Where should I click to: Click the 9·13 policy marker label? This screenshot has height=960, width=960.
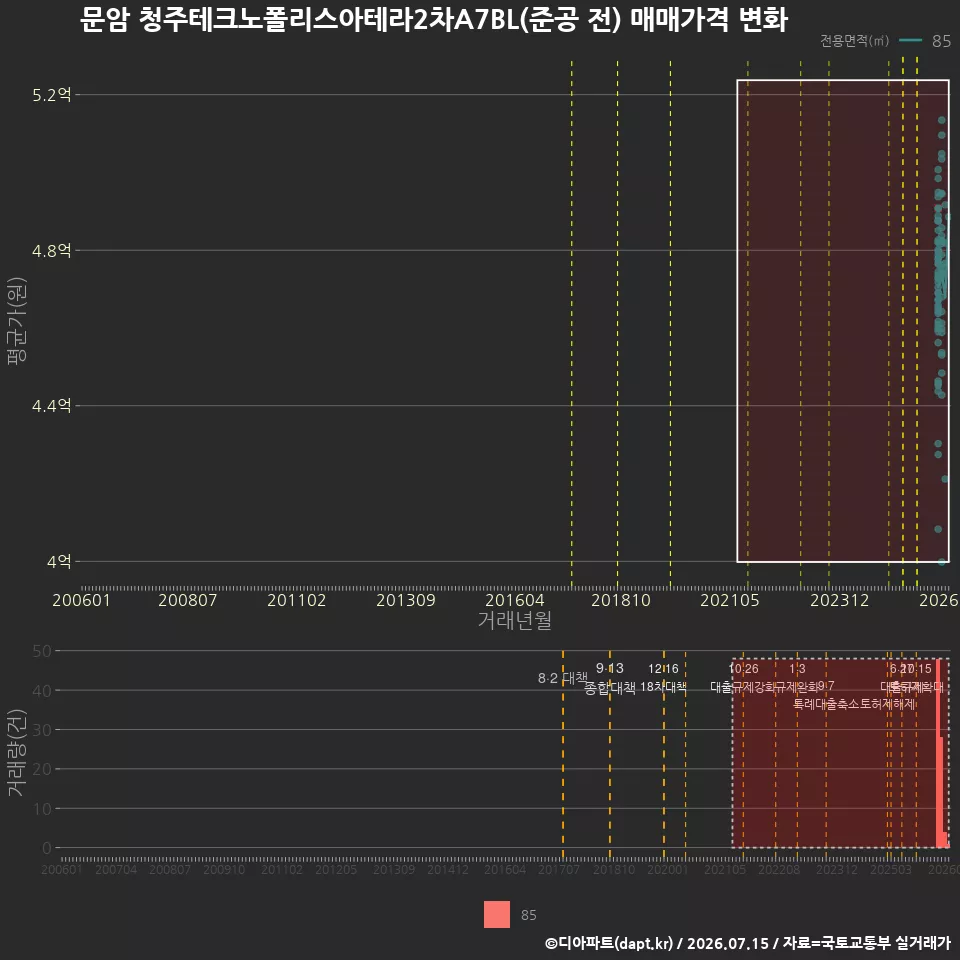click(x=610, y=668)
